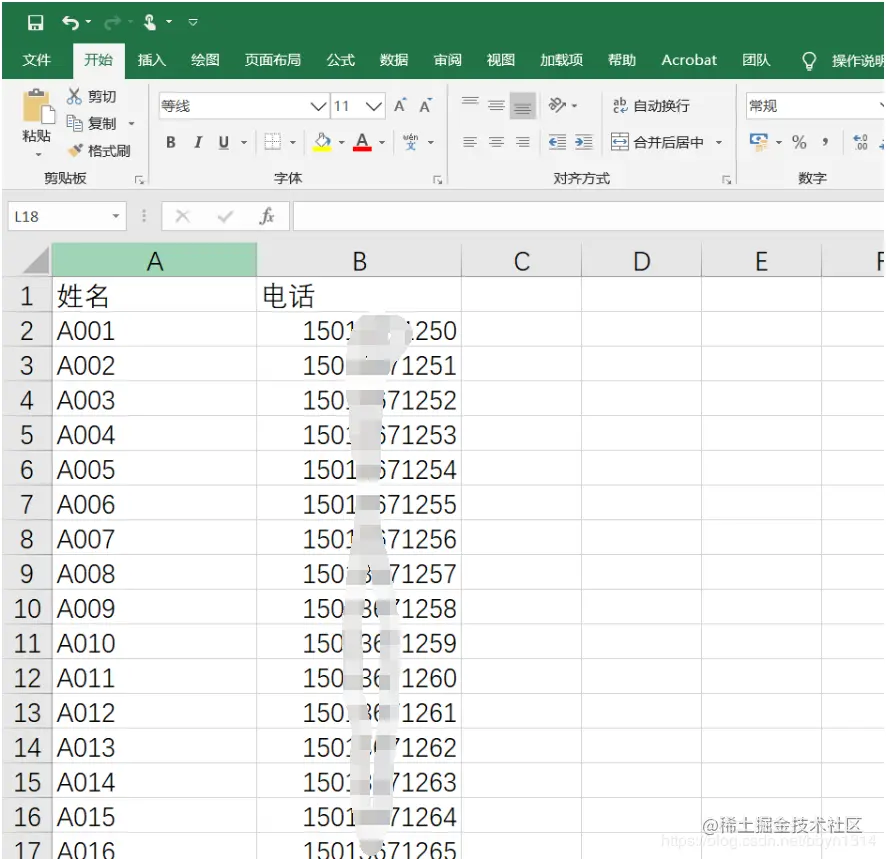Click the percent style icon
Screen dimensions: 886x859
click(799, 142)
